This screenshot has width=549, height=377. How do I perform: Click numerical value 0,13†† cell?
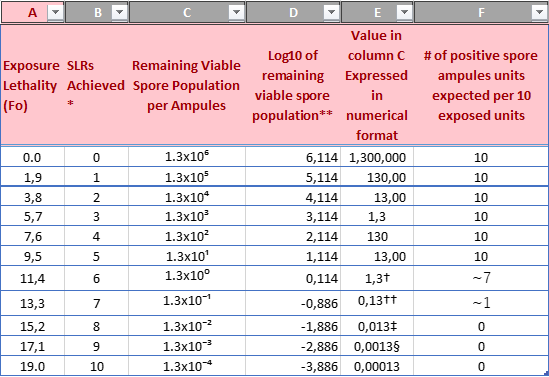[377, 303]
